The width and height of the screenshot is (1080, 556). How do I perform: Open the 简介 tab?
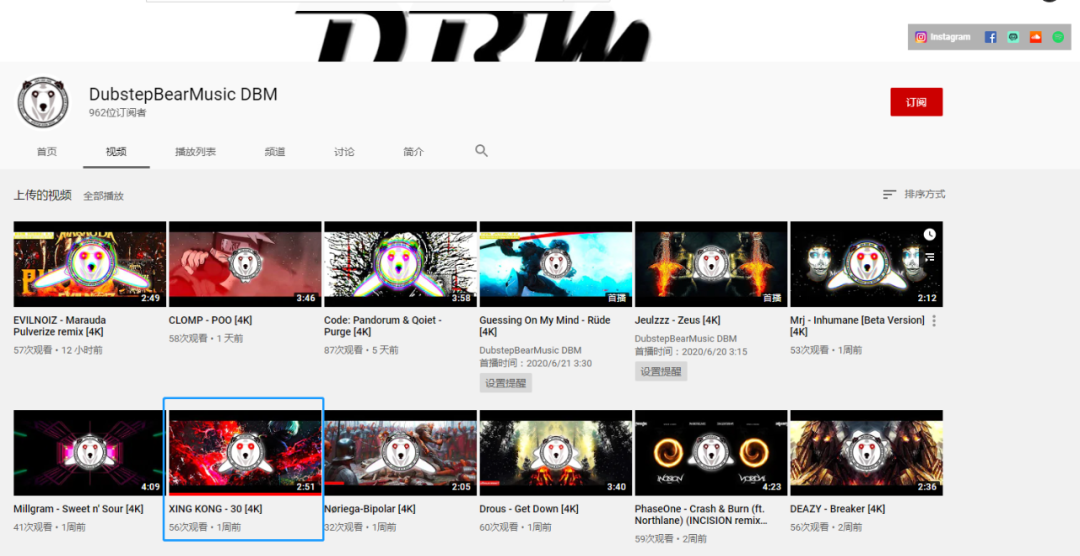click(x=413, y=152)
